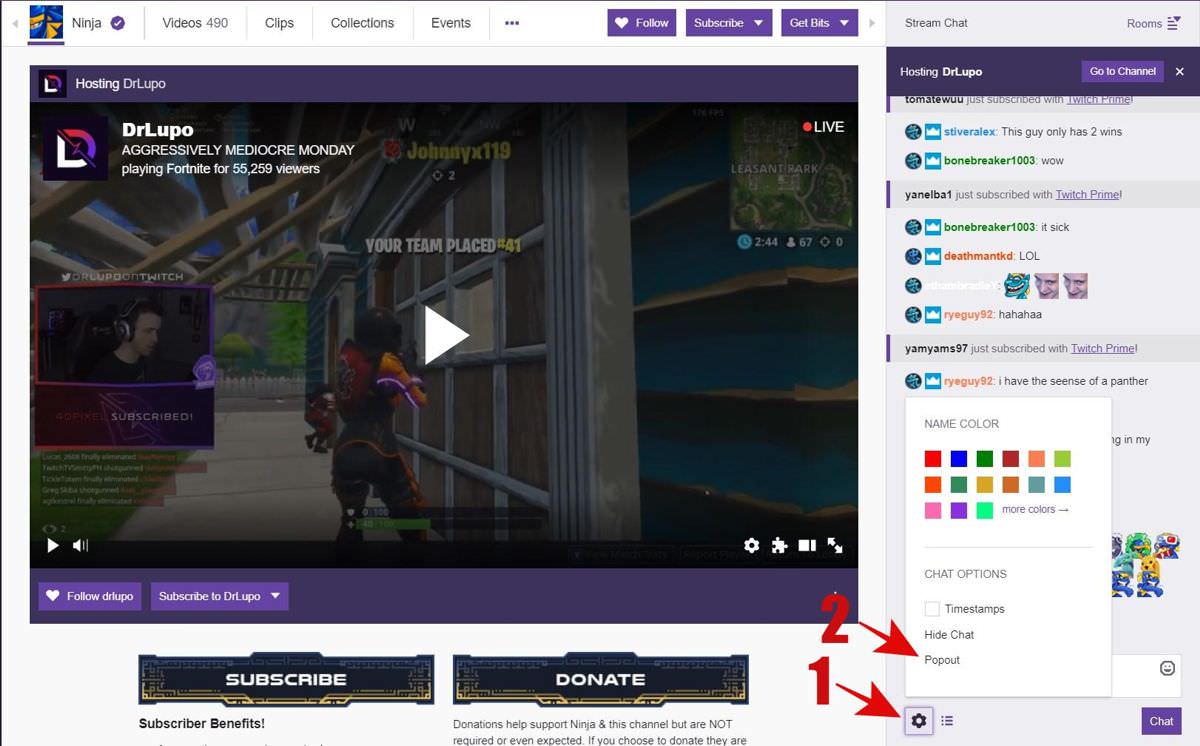Dismiss the Hosting DrLupo banner in chat
The height and width of the screenshot is (746, 1200).
tap(1179, 72)
